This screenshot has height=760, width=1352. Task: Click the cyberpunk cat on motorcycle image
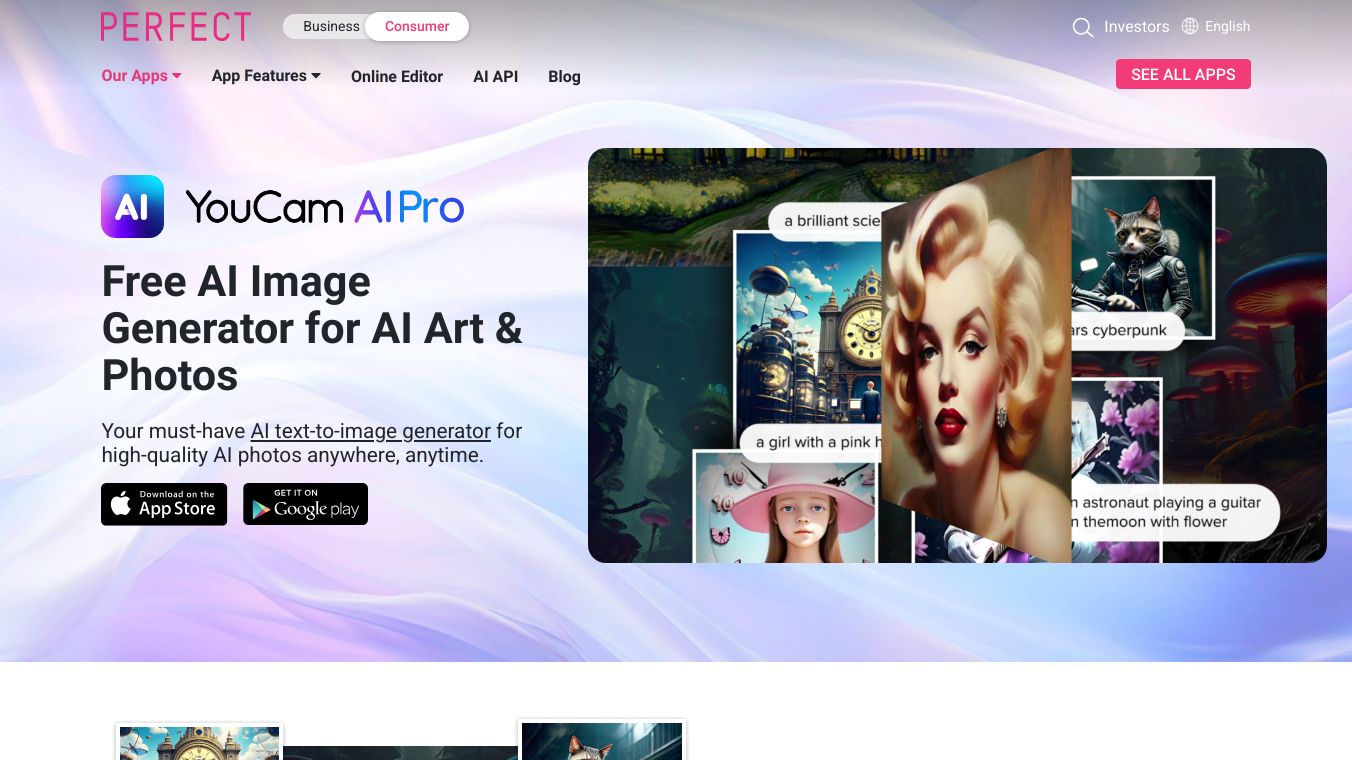1142,250
